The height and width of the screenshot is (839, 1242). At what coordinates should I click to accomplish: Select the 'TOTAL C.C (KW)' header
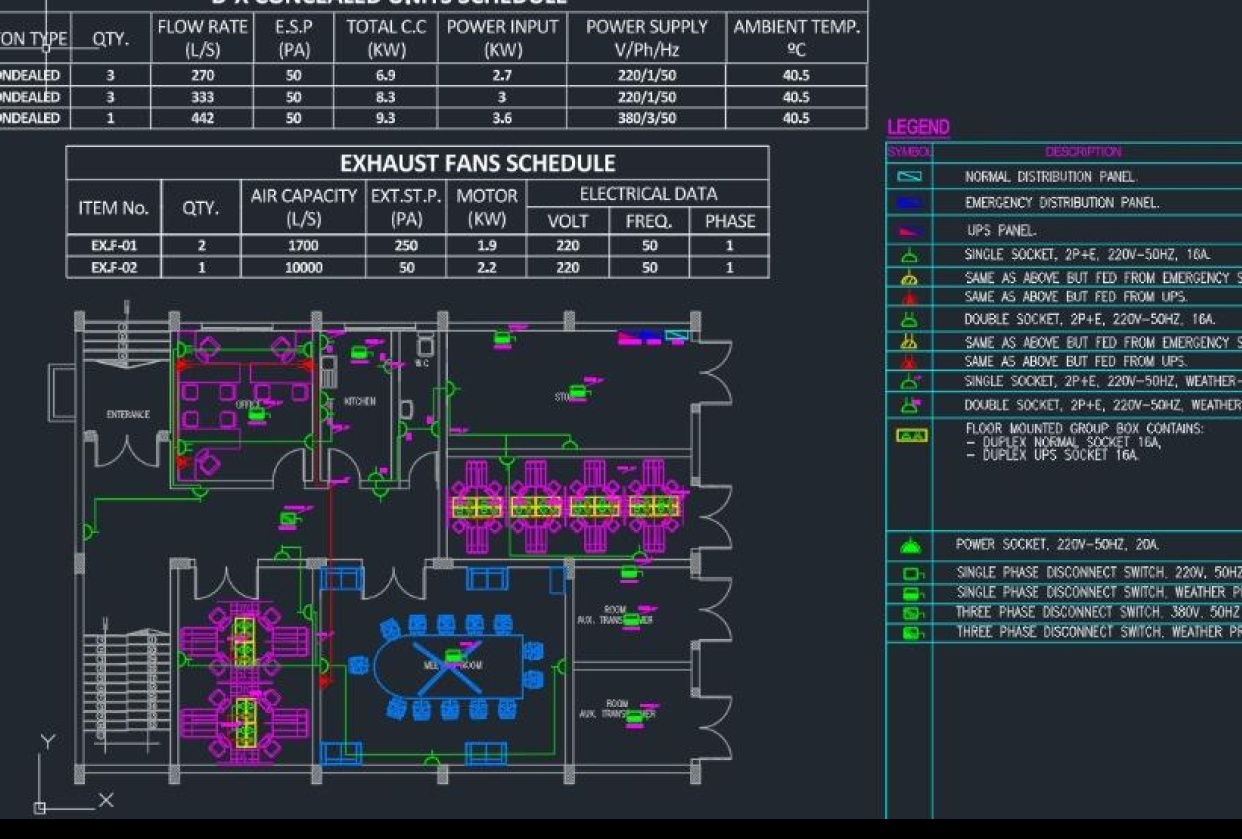click(386, 38)
